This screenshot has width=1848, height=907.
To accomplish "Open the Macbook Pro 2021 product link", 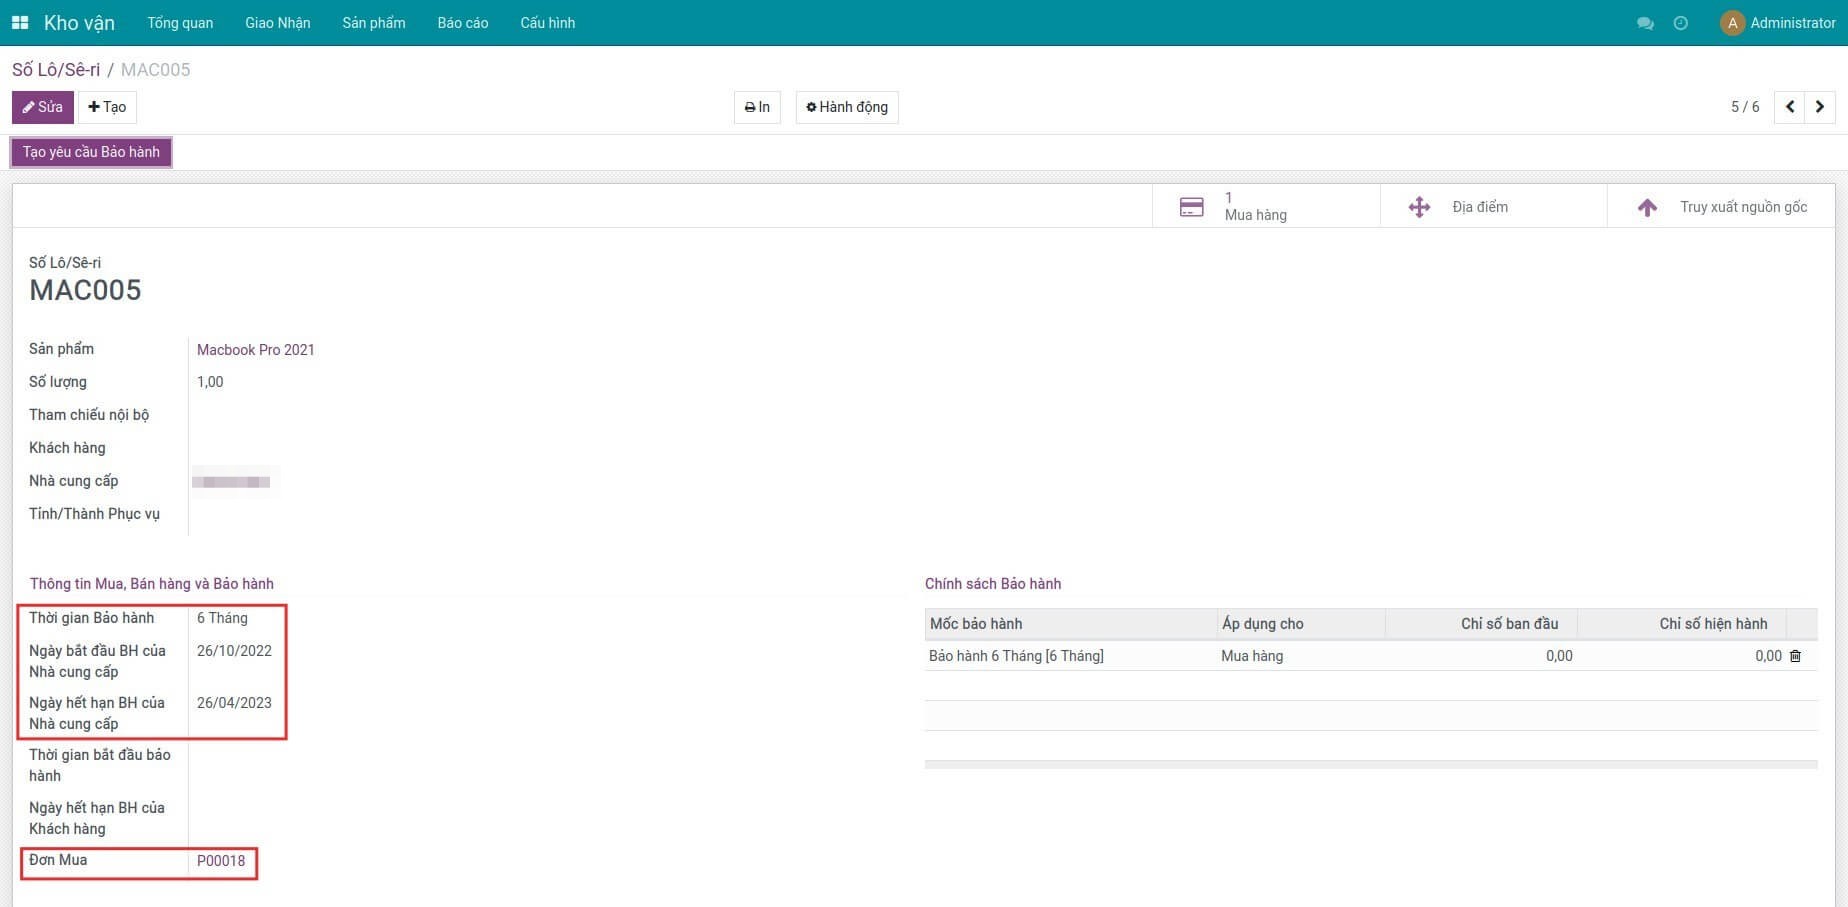I will (255, 350).
